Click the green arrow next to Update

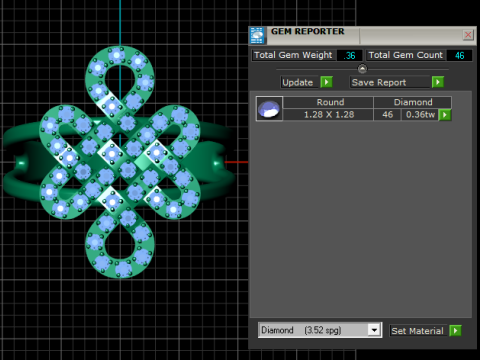pos(326,82)
